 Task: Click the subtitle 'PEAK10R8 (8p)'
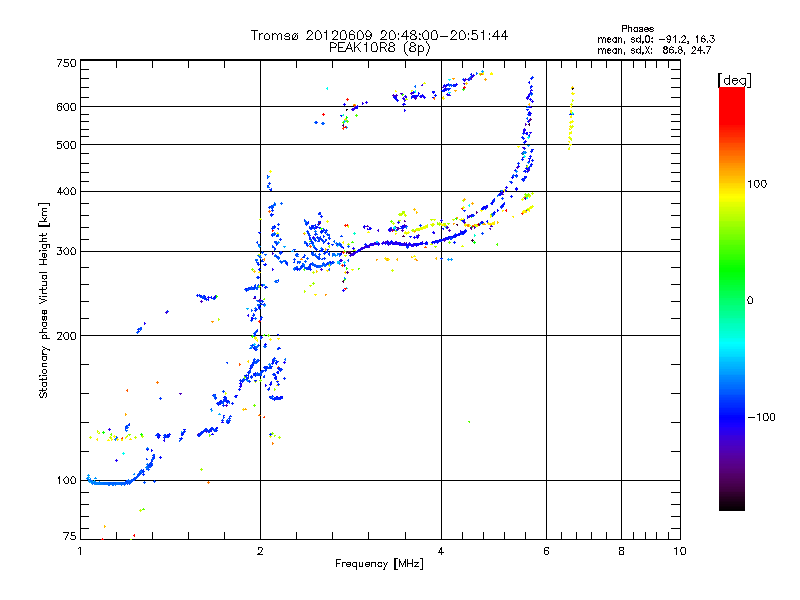379,47
